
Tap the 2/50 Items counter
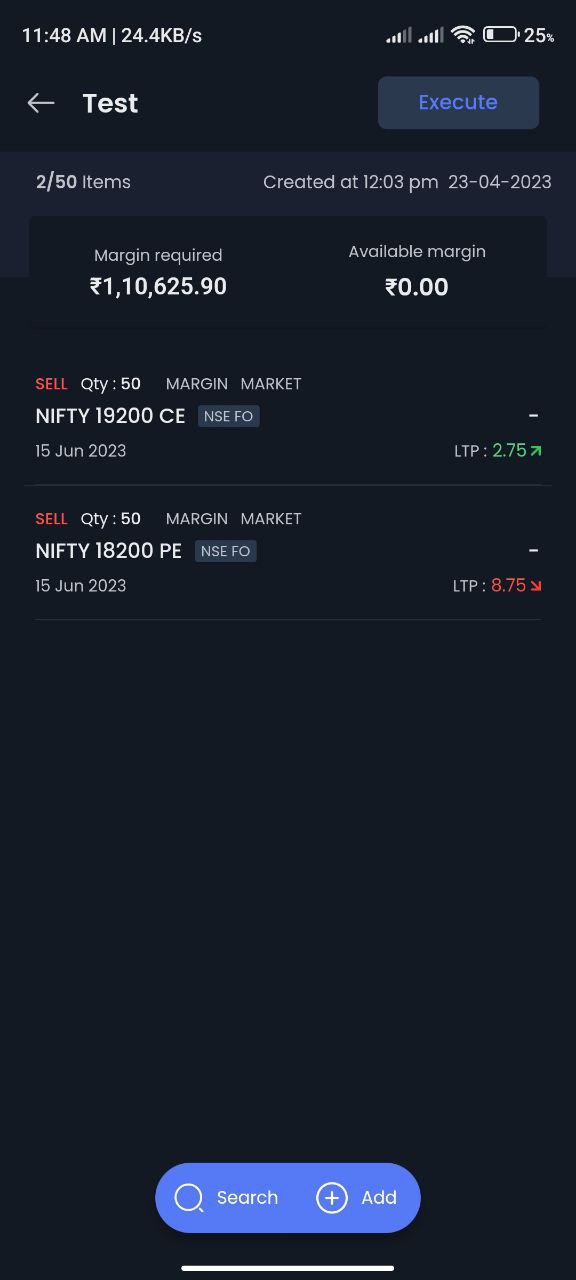pyautogui.click(x=83, y=182)
